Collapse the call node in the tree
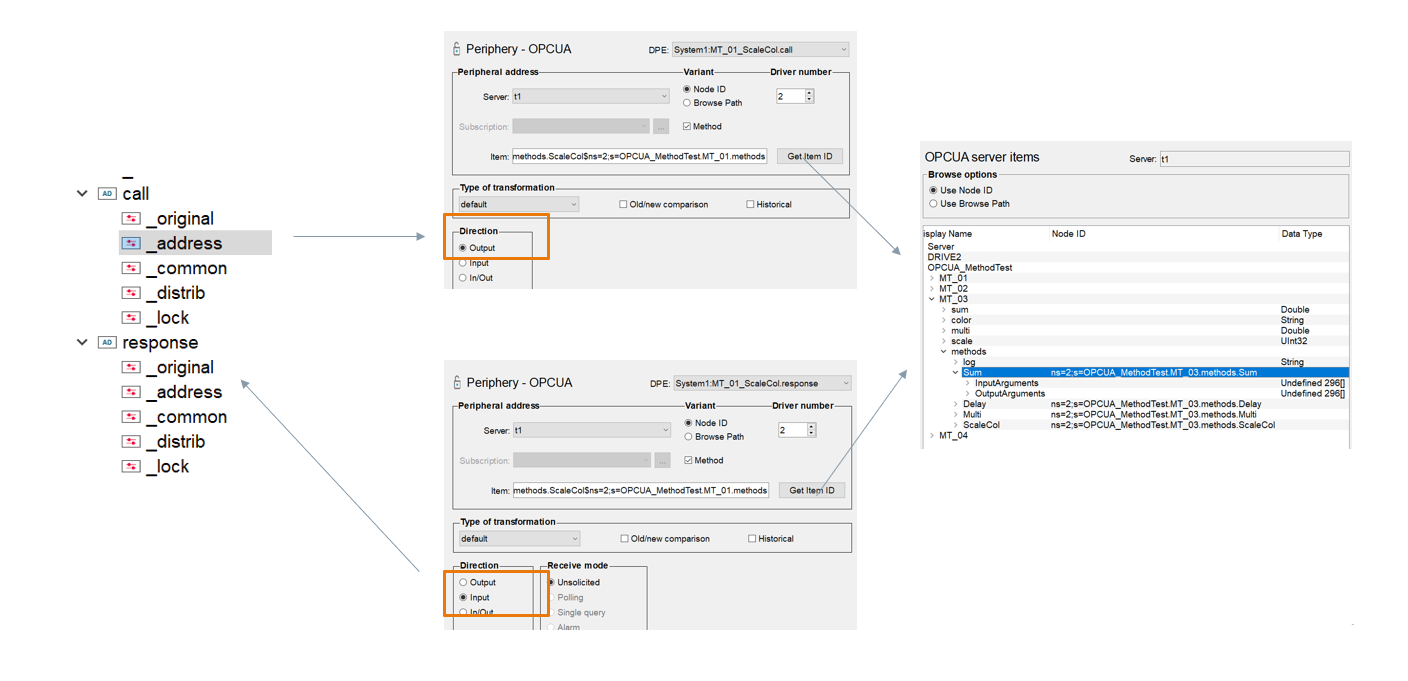This screenshot has width=1408, height=681. coord(82,194)
